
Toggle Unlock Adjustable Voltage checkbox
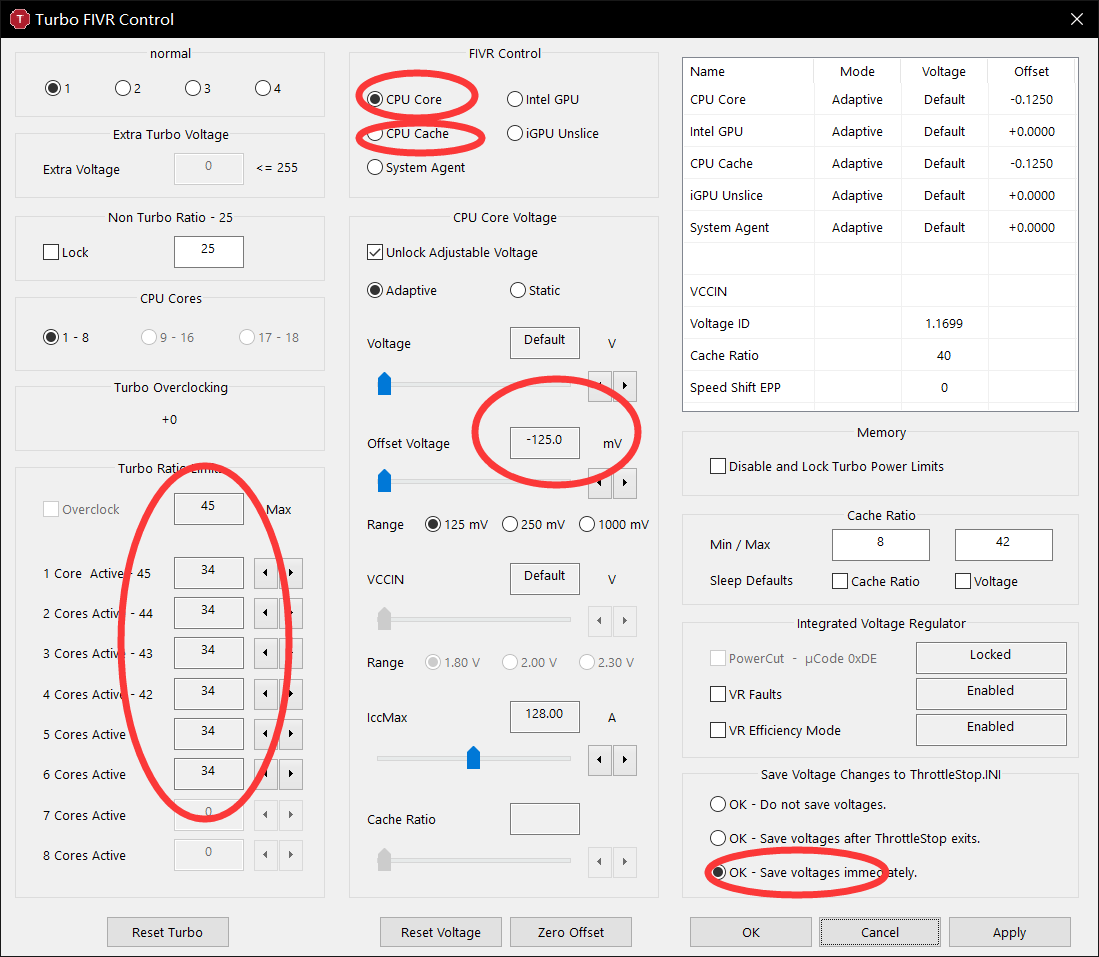453,252
